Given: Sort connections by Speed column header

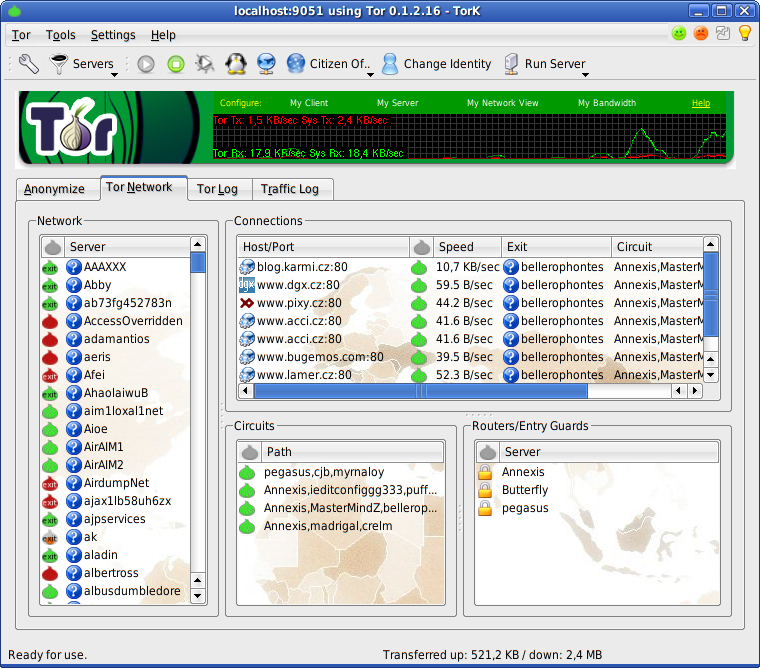Looking at the screenshot, I should click(x=467, y=247).
